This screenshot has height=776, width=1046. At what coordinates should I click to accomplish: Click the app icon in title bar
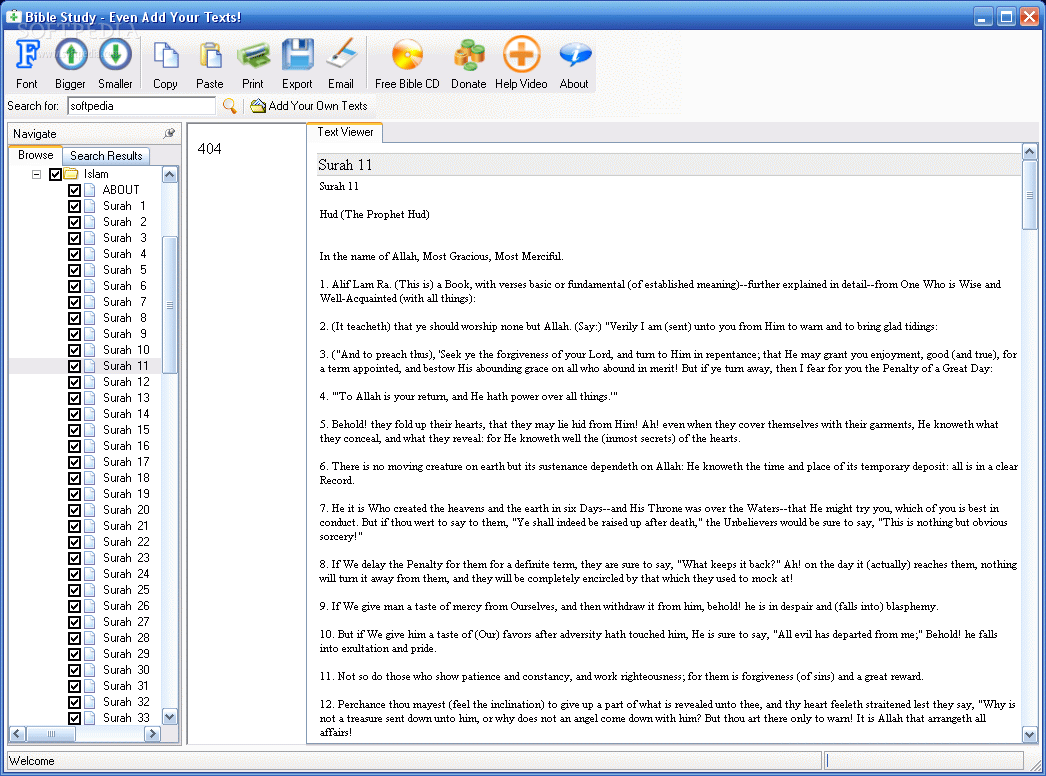(13, 17)
